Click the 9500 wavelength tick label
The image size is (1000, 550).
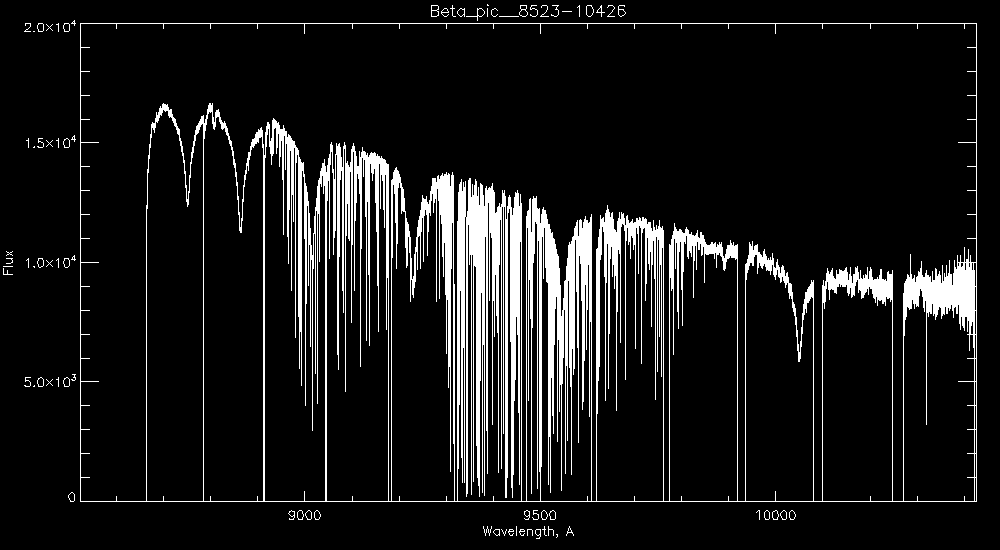coord(540,516)
